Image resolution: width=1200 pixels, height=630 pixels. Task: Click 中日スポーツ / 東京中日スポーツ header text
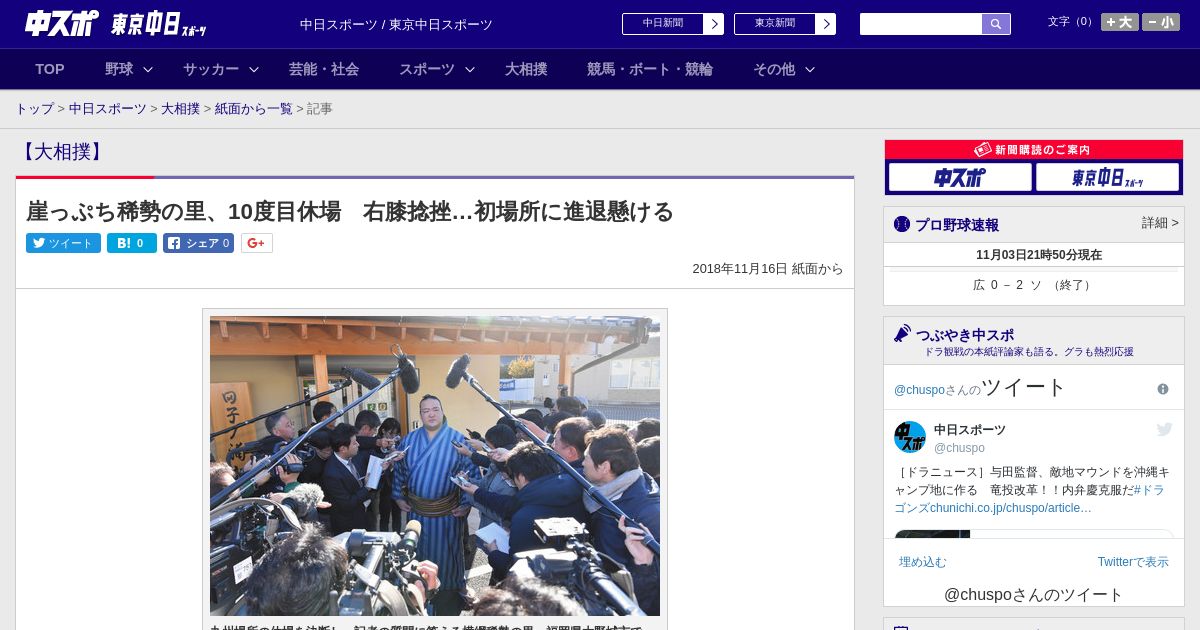pos(396,25)
